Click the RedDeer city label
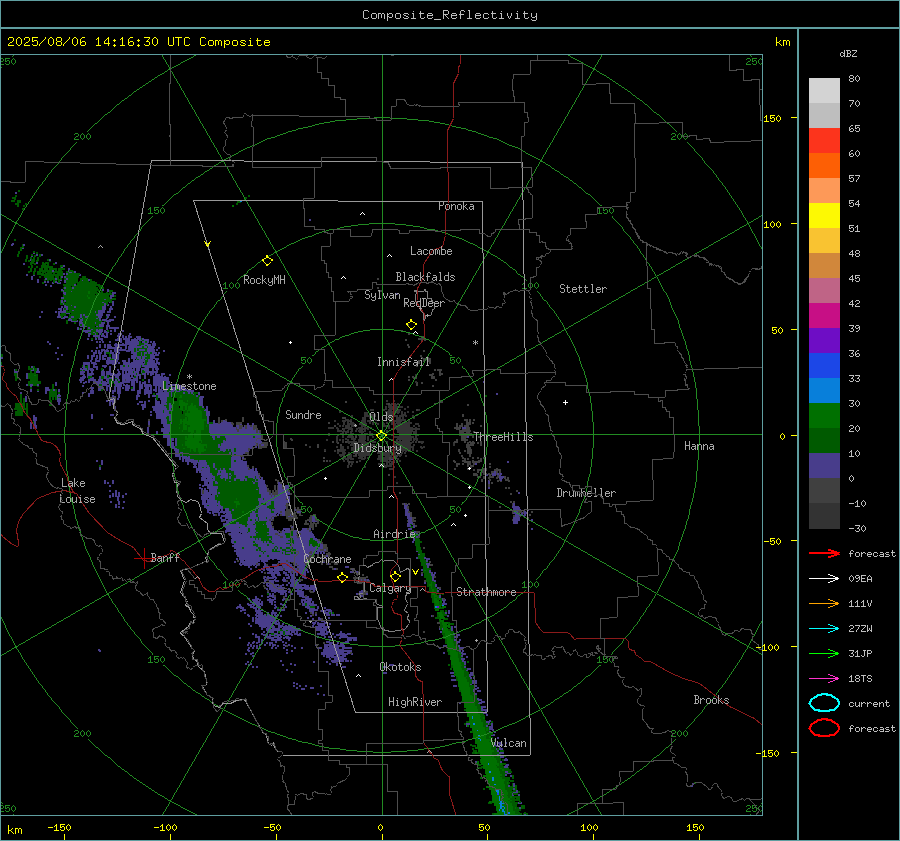 (424, 303)
